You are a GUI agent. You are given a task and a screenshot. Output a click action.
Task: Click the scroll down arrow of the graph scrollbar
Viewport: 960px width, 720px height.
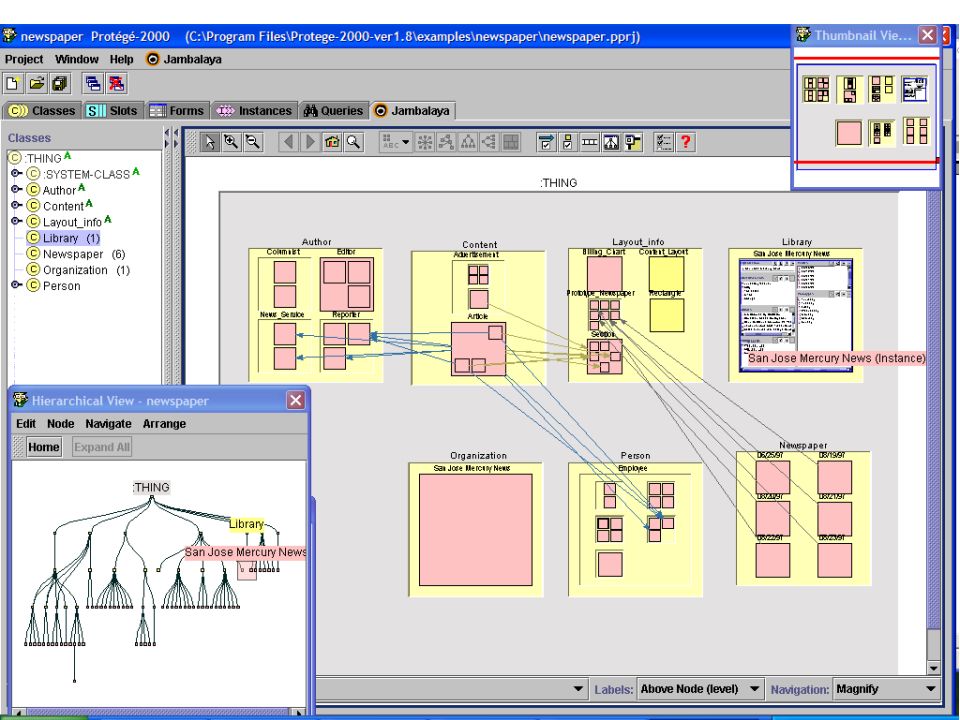pos(934,668)
